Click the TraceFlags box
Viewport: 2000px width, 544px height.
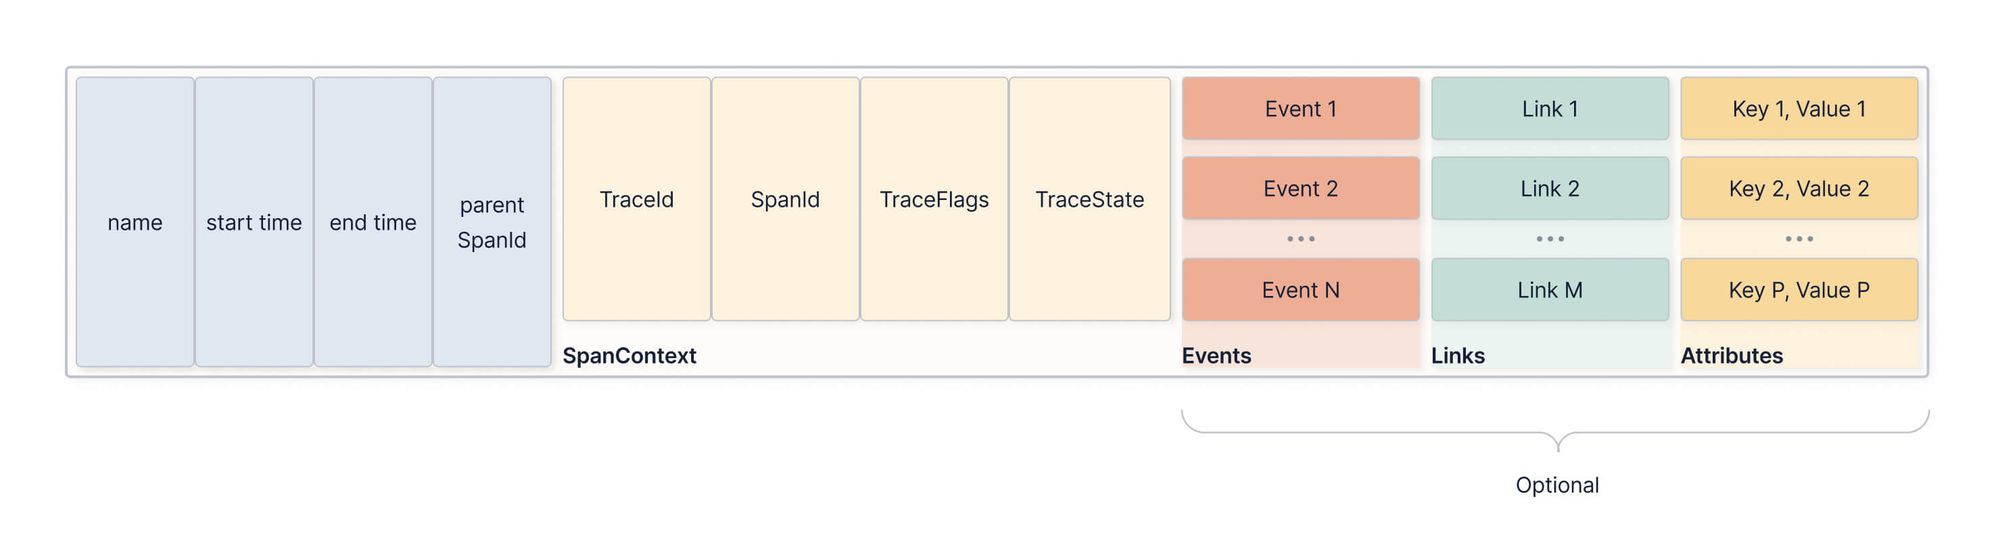(x=934, y=199)
